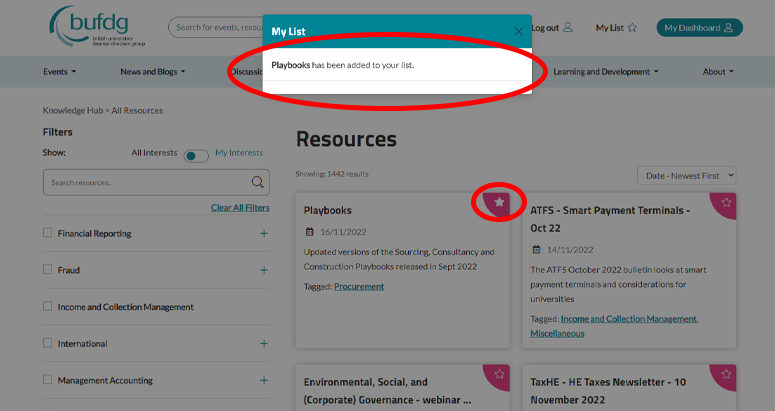Click the star on Playbooks card
Screen dimensions: 775x411
coord(500,202)
